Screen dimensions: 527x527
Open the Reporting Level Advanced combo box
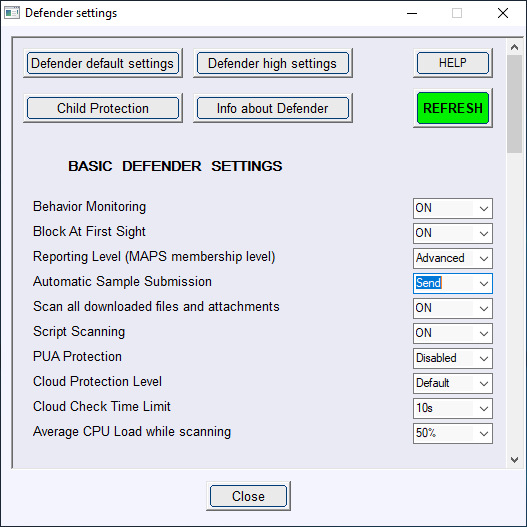click(x=453, y=258)
